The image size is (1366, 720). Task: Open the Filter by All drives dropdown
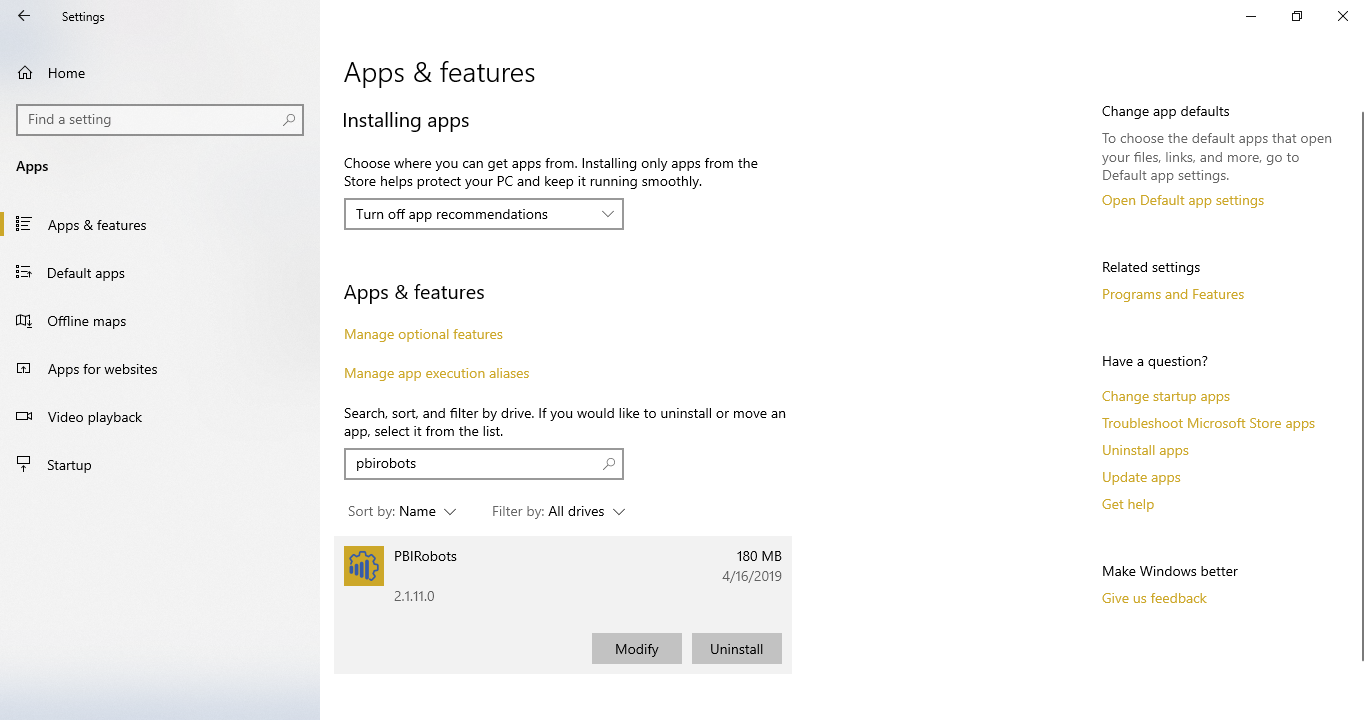[558, 511]
